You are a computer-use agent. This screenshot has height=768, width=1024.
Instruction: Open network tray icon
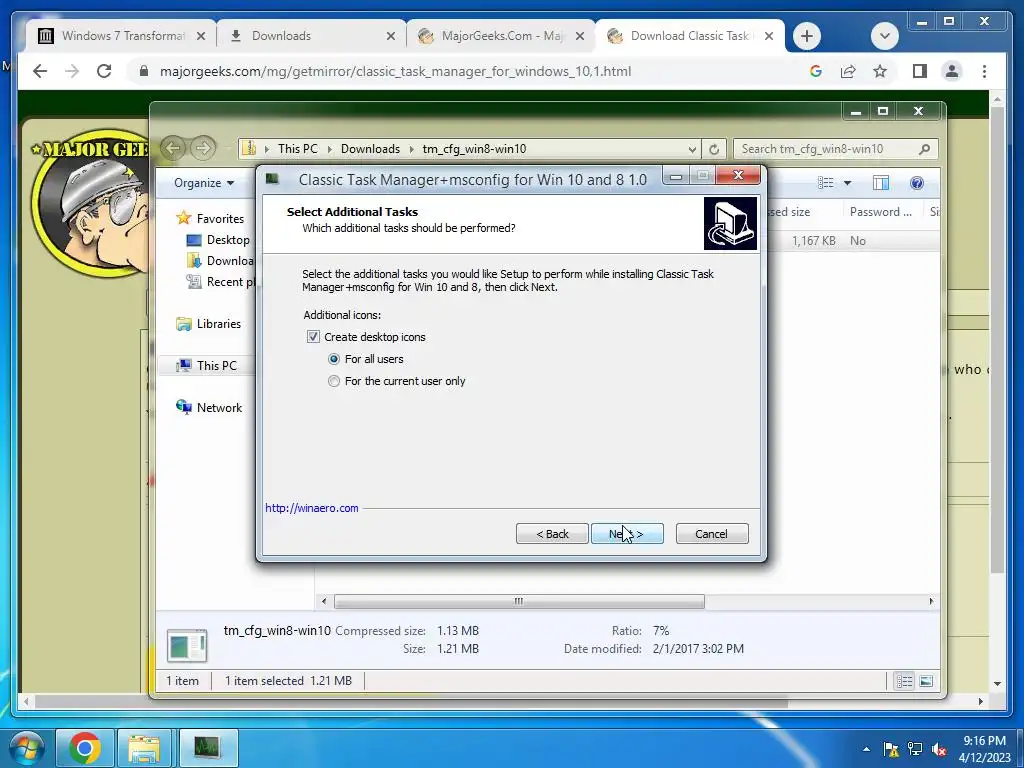(x=915, y=749)
